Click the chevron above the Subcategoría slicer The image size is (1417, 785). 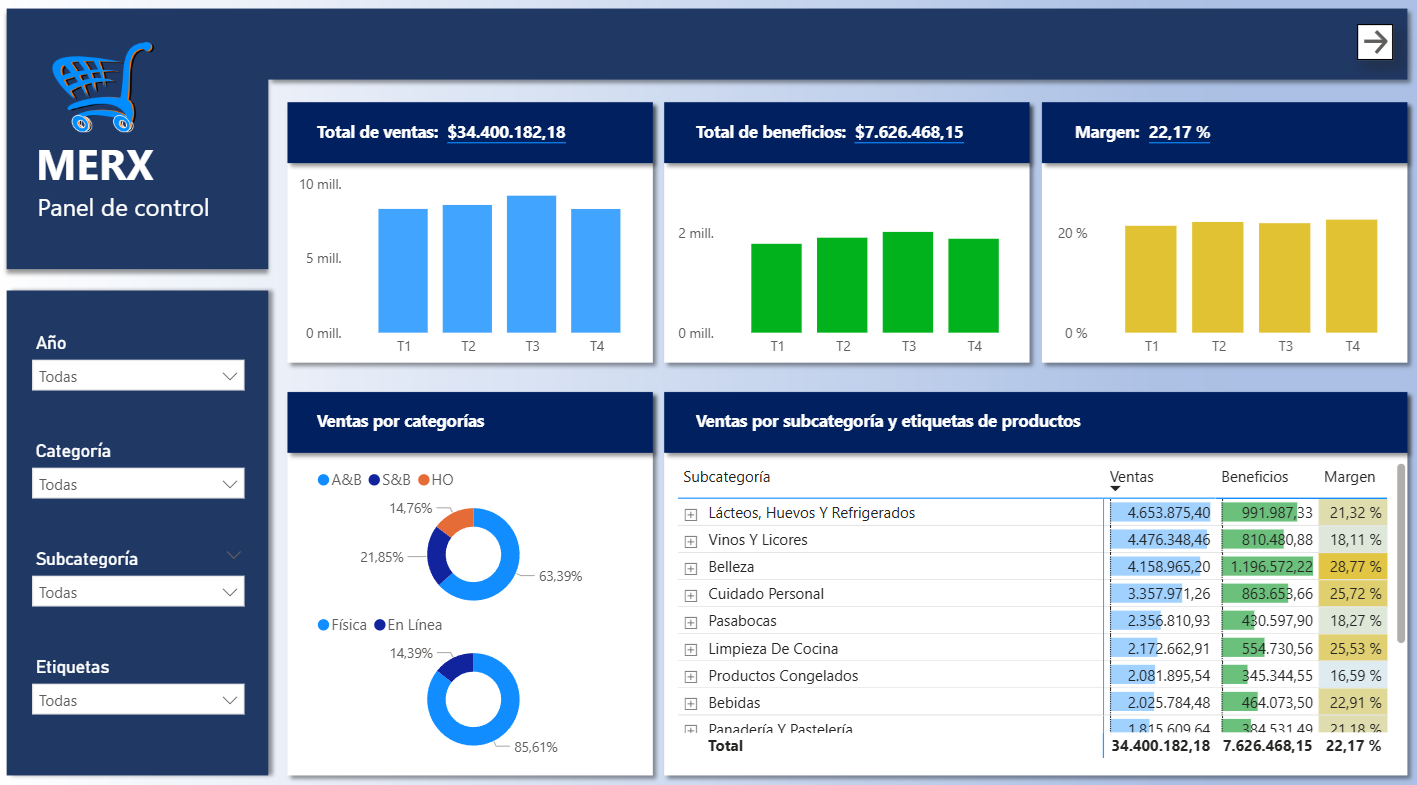[x=234, y=555]
